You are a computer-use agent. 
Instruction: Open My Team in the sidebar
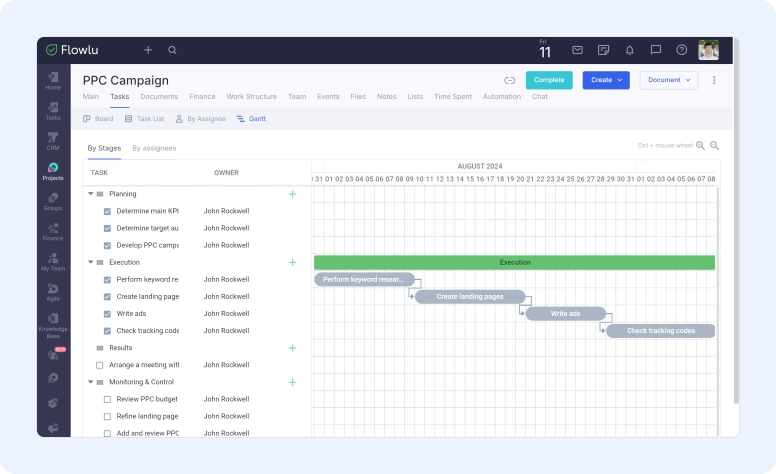click(x=53, y=262)
